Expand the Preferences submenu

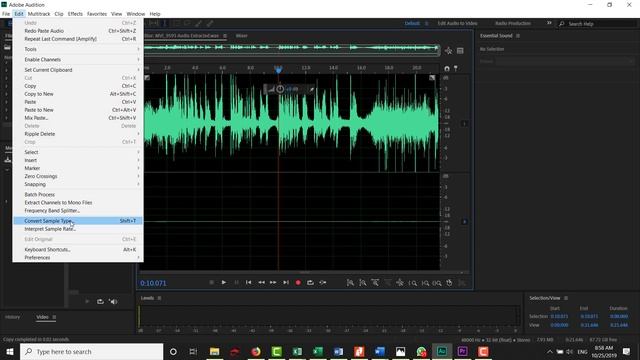pos(78,258)
